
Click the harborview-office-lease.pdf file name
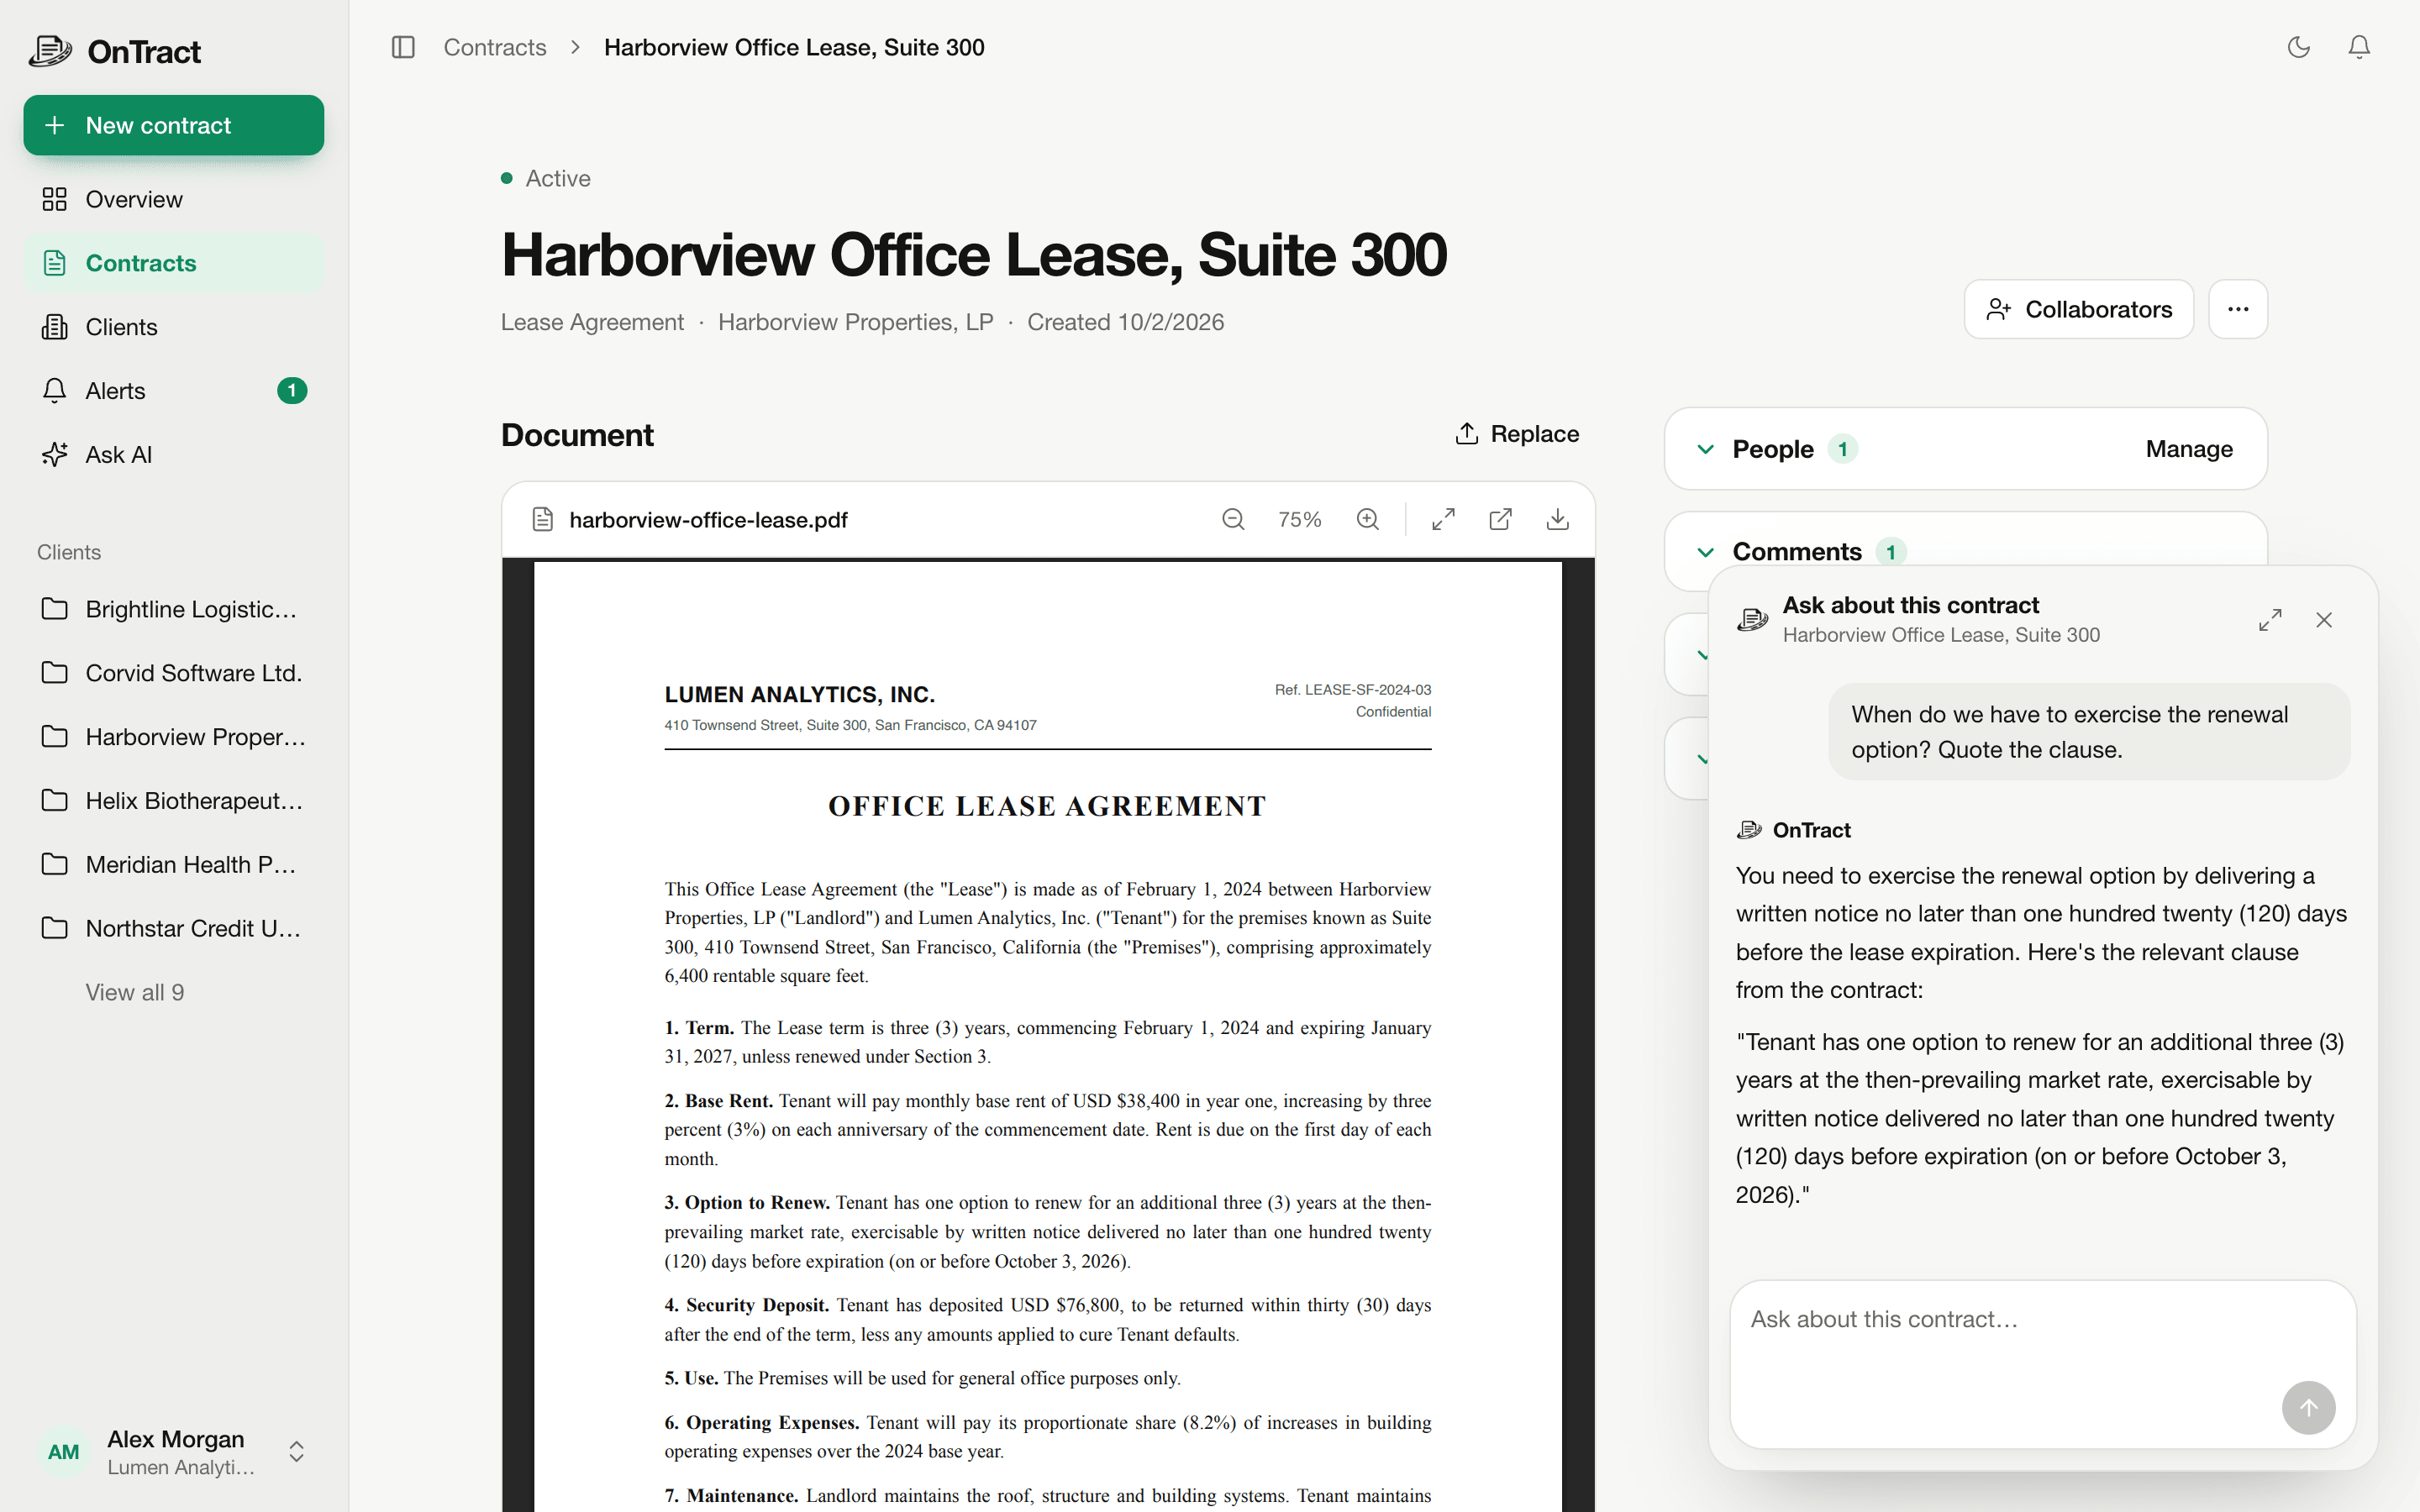[x=708, y=520]
